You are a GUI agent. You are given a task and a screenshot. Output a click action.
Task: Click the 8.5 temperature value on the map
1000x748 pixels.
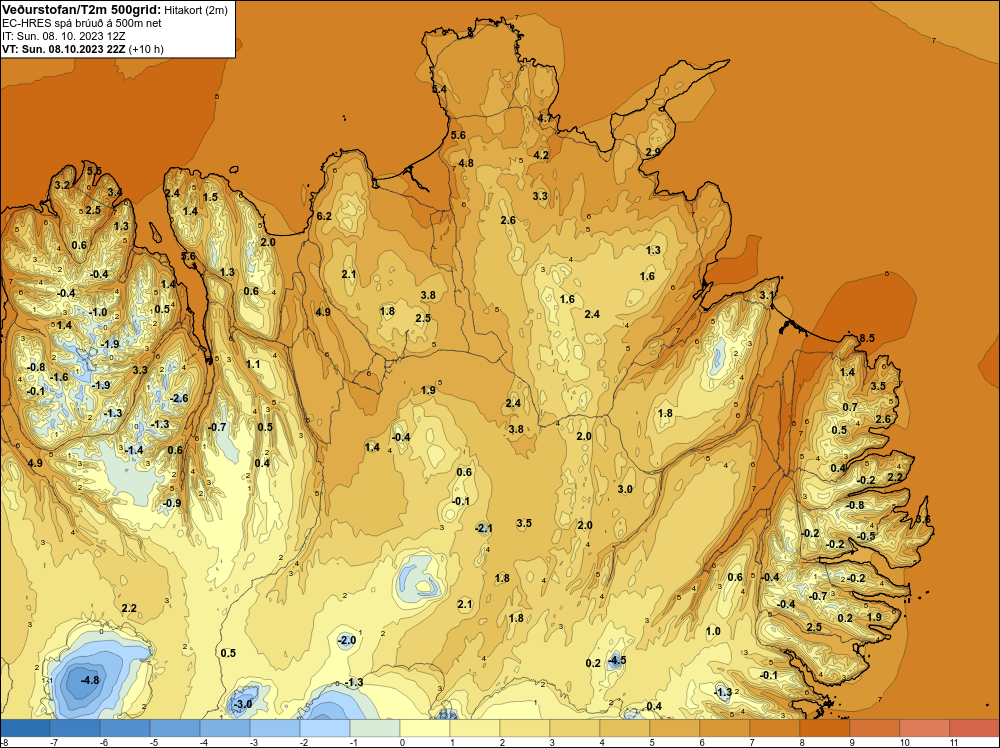point(867,339)
